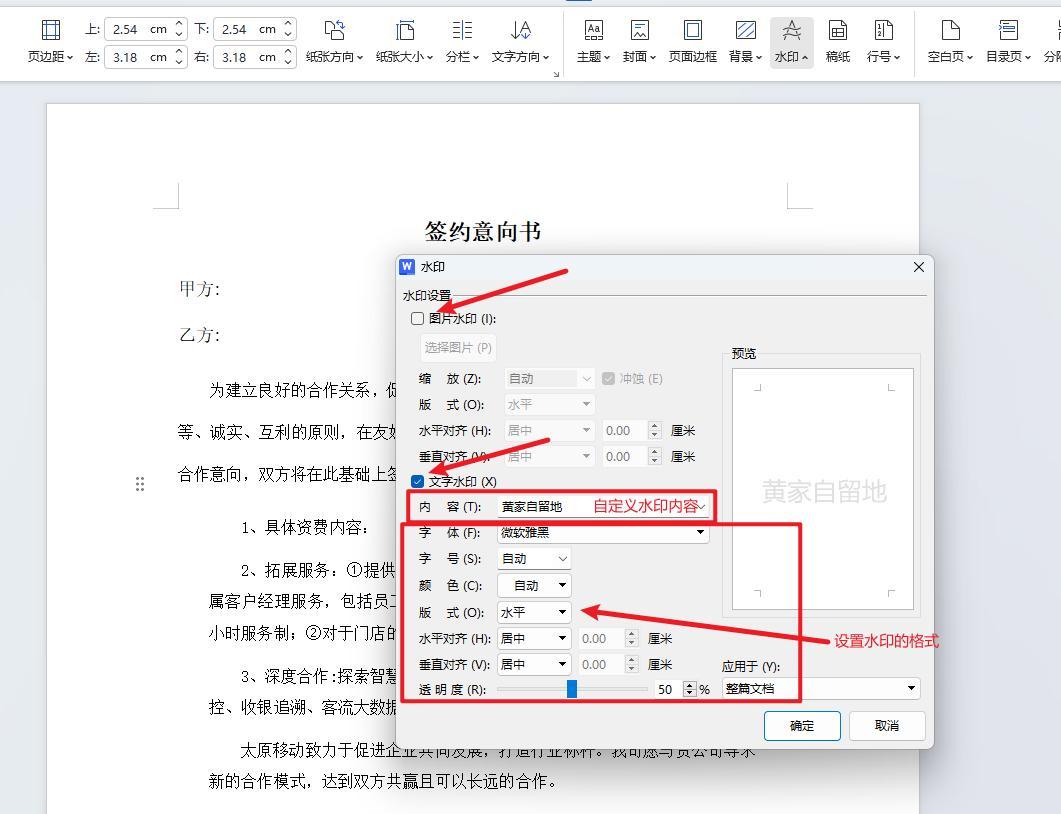Click the page setup dialog launcher arrow
Screen dimensions: 1061x814
pyautogui.click(x=556, y=74)
